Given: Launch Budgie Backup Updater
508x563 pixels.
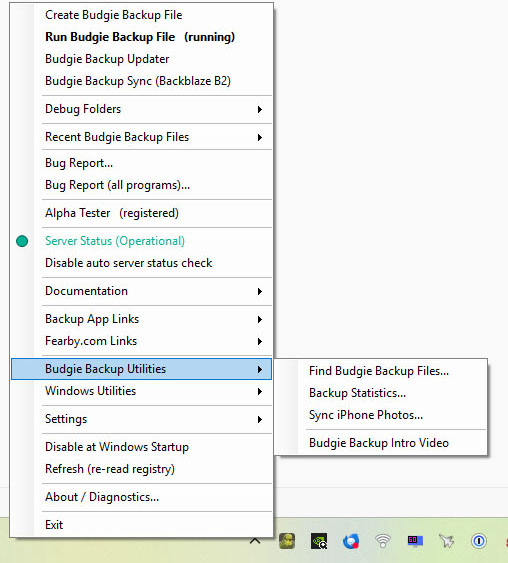Looking at the screenshot, I should pyautogui.click(x=141, y=59).
